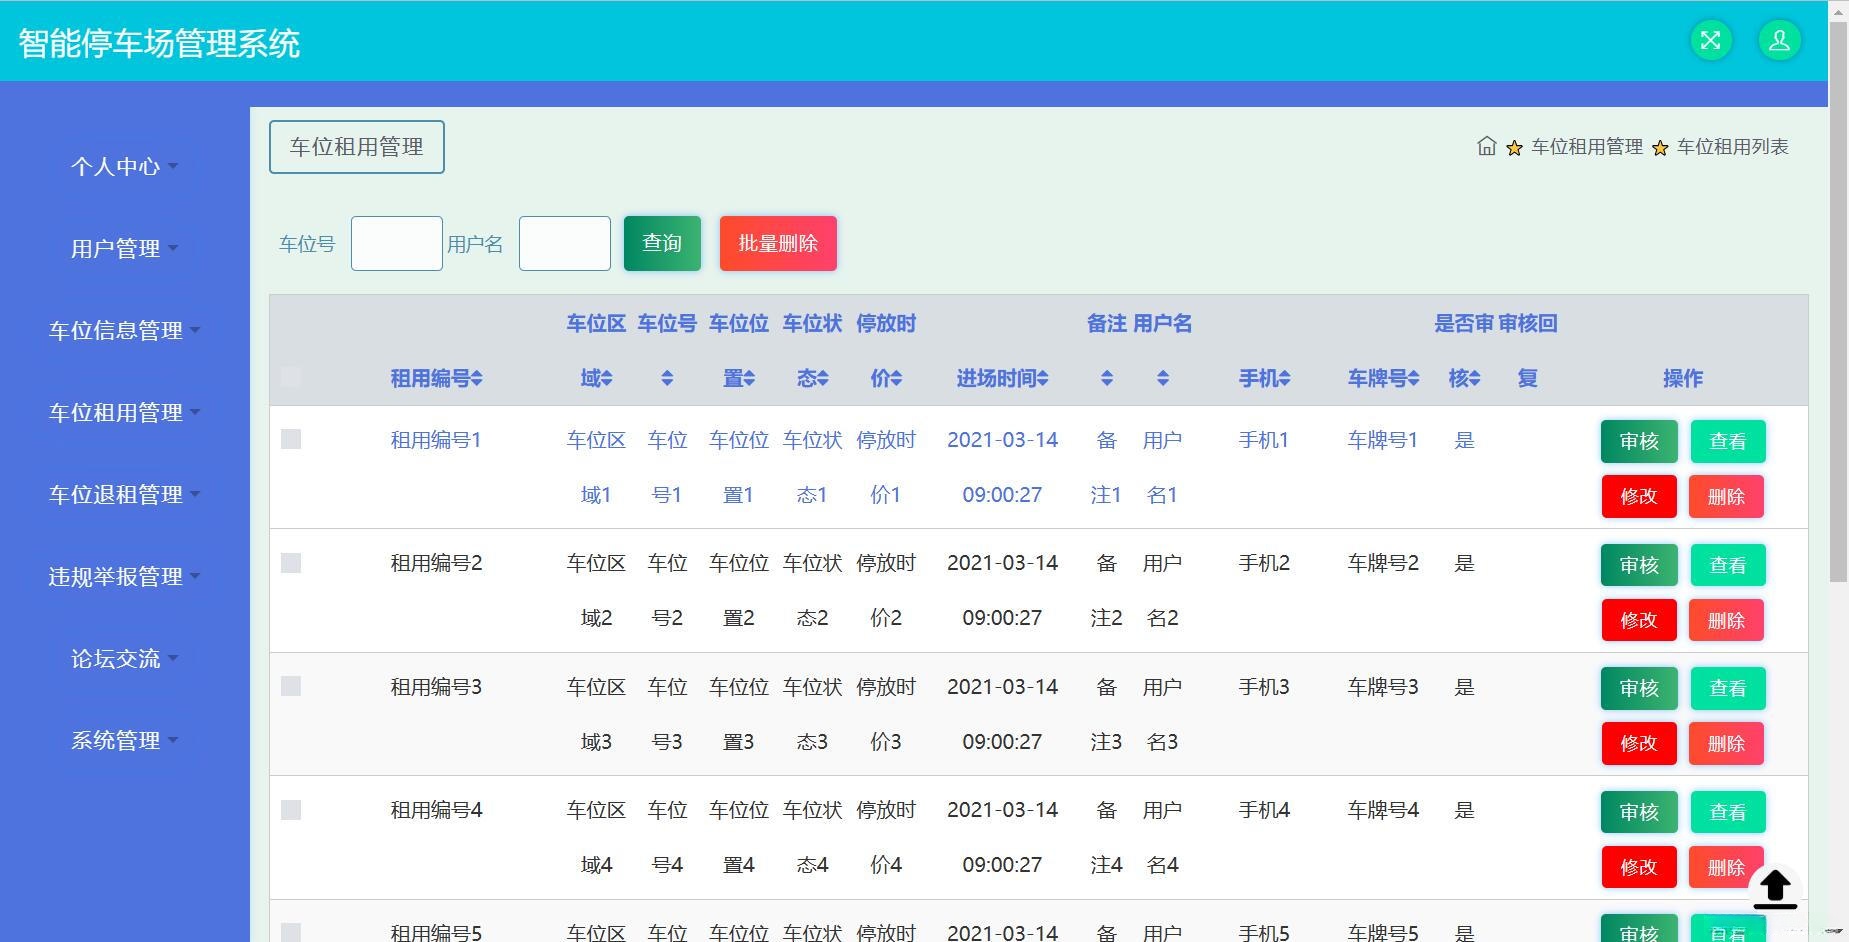Click the 车牌号3 cell
Image resolution: width=1849 pixels, height=942 pixels.
point(1383,687)
